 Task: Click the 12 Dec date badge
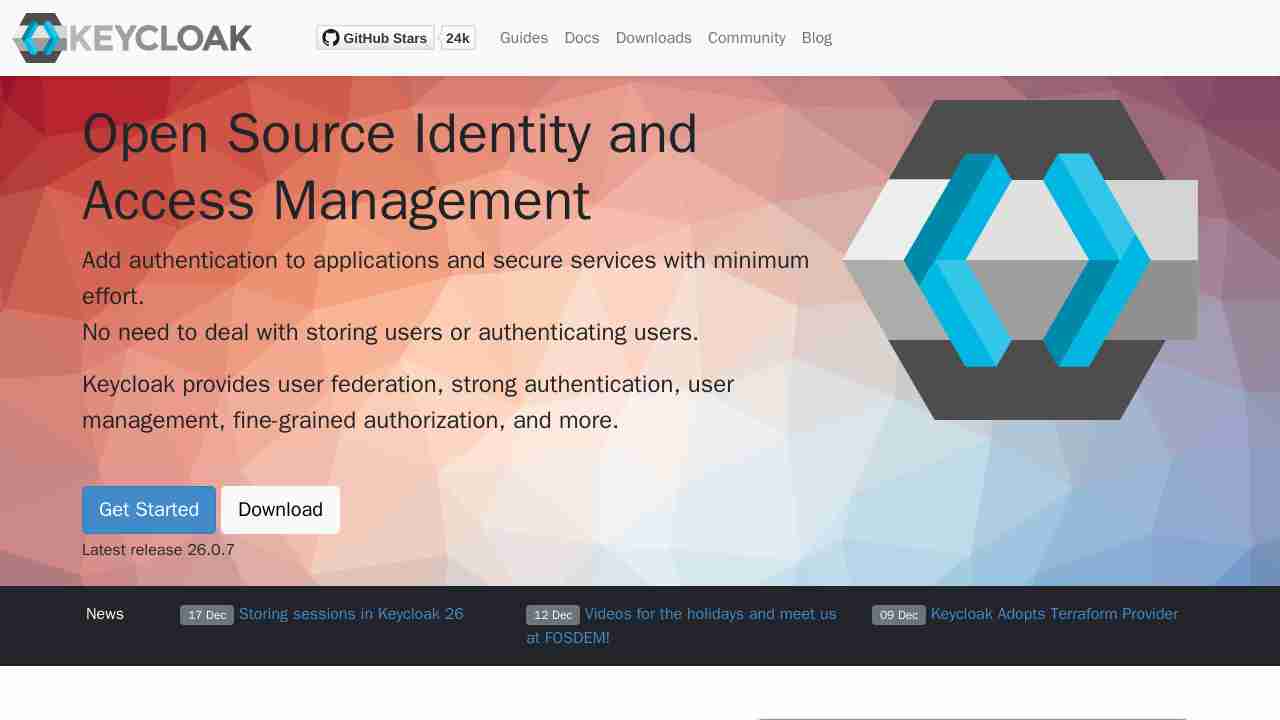[553, 615]
